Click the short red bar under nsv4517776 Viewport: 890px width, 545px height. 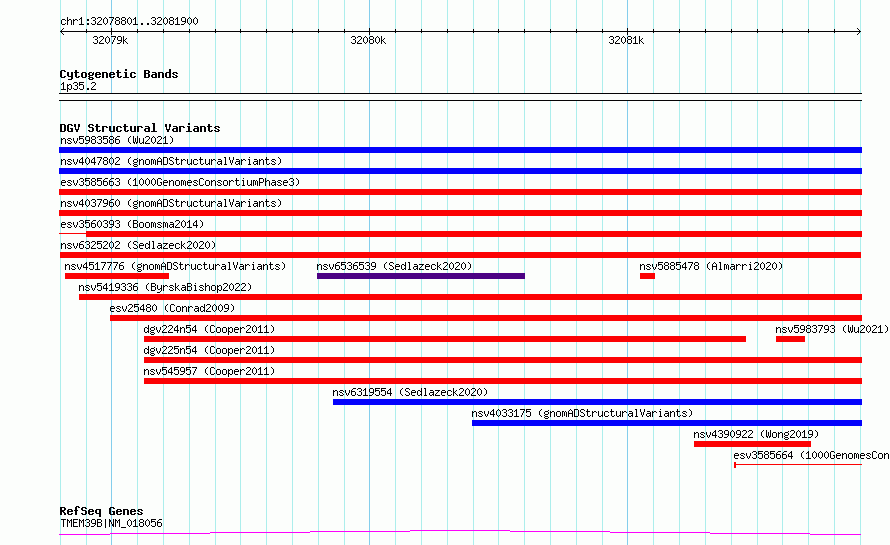(117, 276)
